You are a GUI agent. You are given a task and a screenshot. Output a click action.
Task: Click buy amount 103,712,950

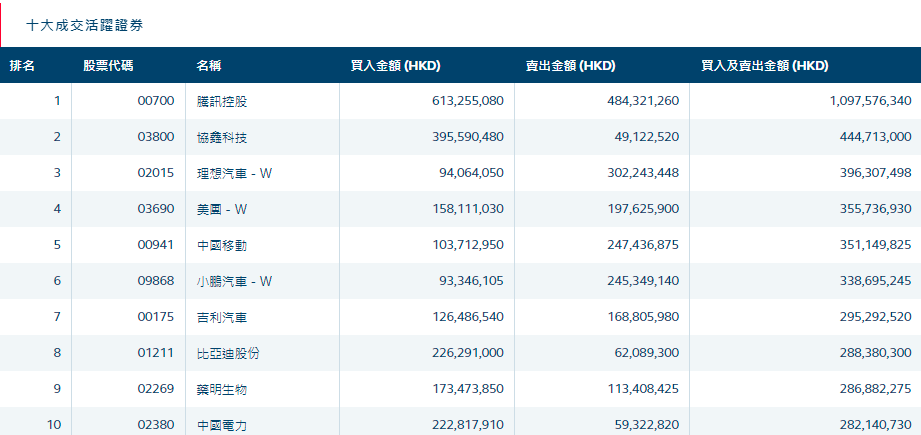[x=468, y=245]
